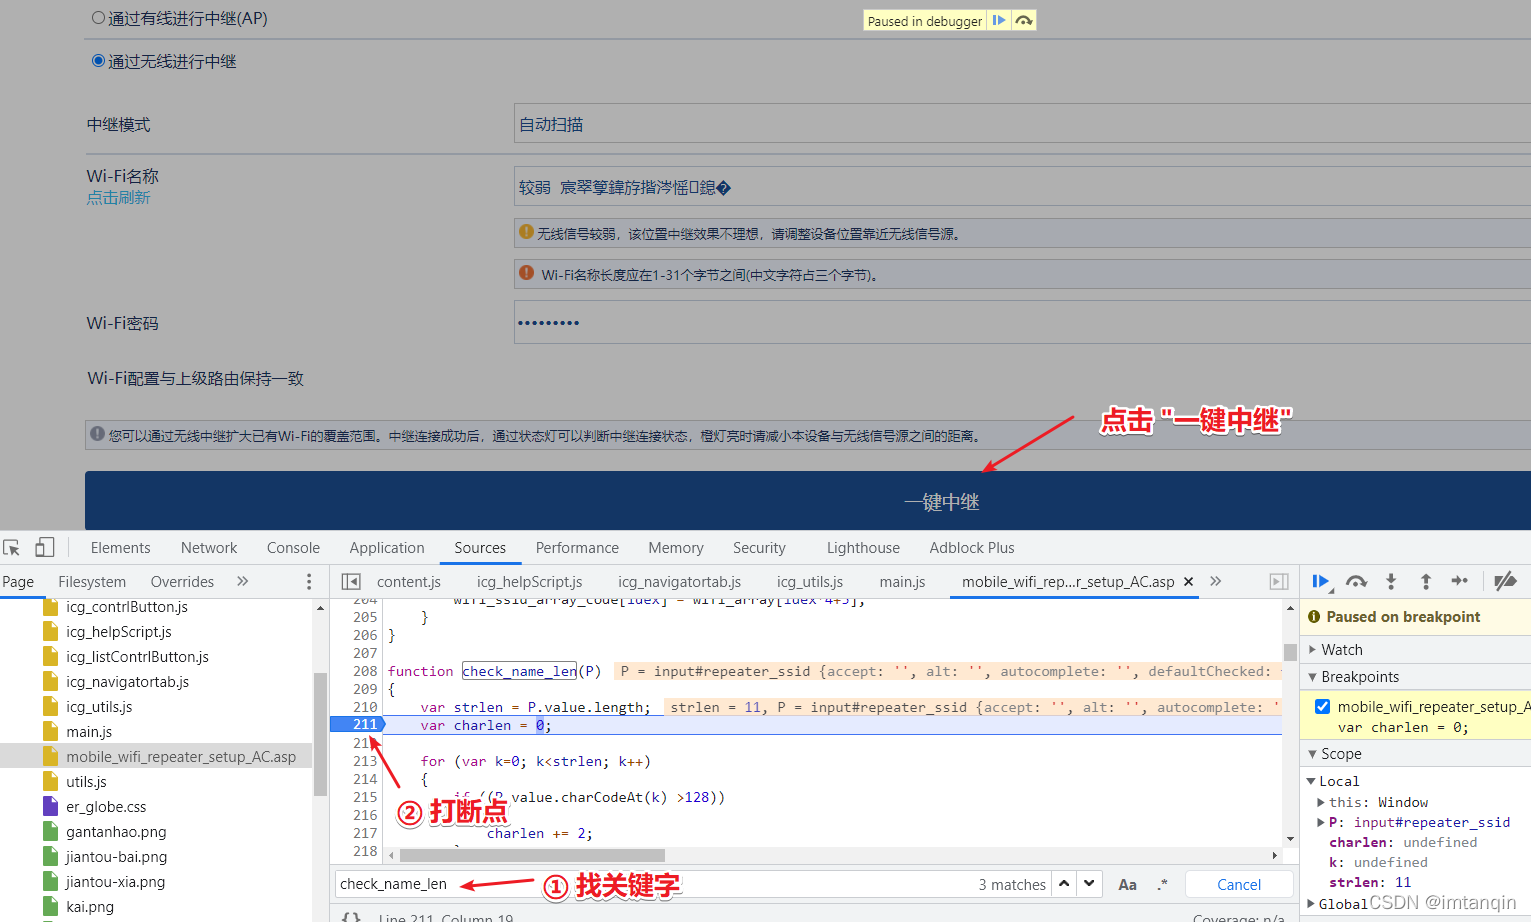The width and height of the screenshot is (1531, 922).
Task: Go to next search match
Action: tap(1089, 884)
